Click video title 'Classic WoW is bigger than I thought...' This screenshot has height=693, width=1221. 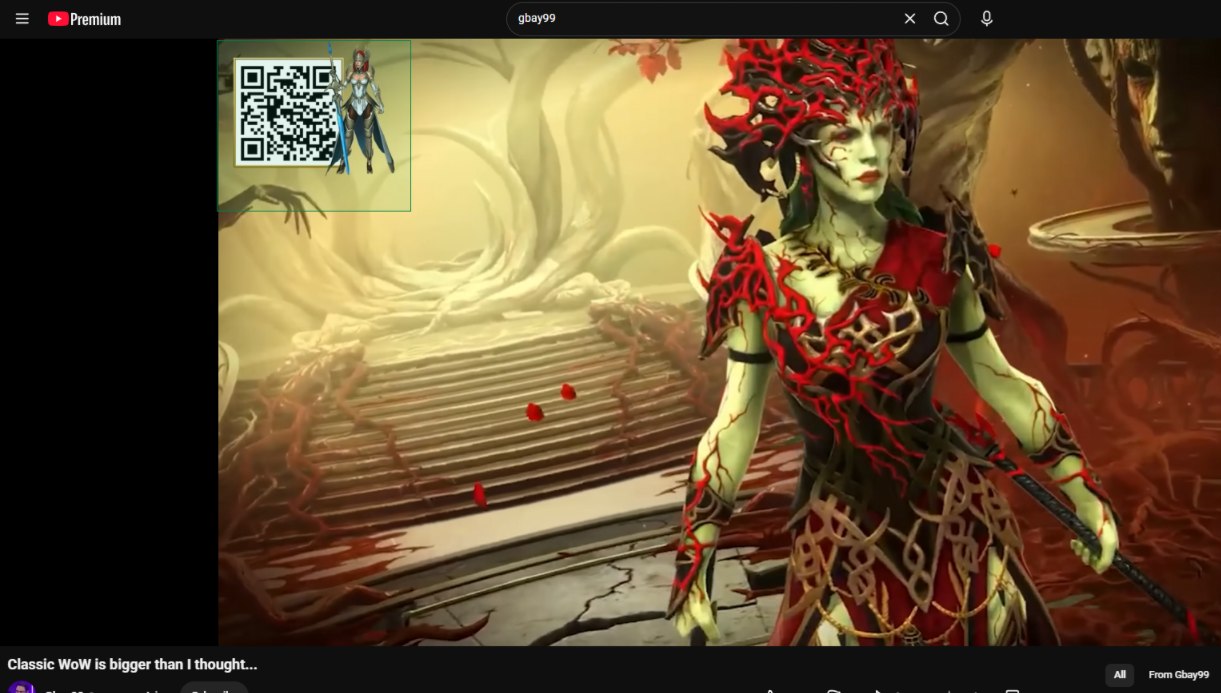[132, 664]
